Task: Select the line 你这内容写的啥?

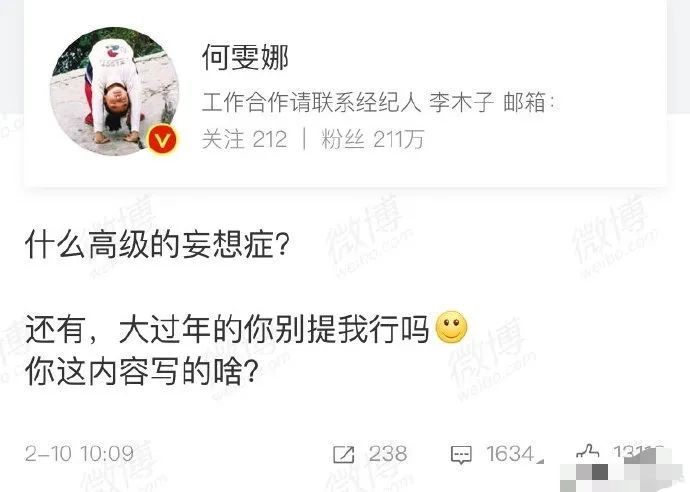Action: click(x=141, y=372)
